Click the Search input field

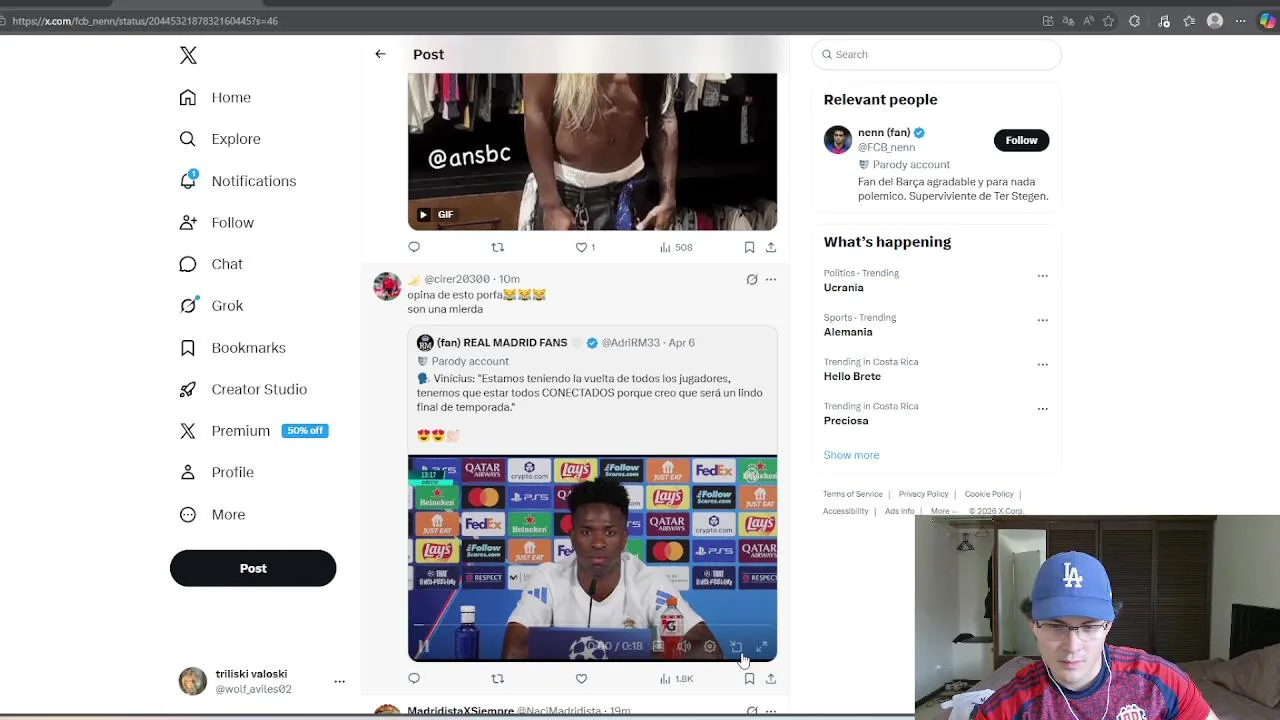(936, 54)
